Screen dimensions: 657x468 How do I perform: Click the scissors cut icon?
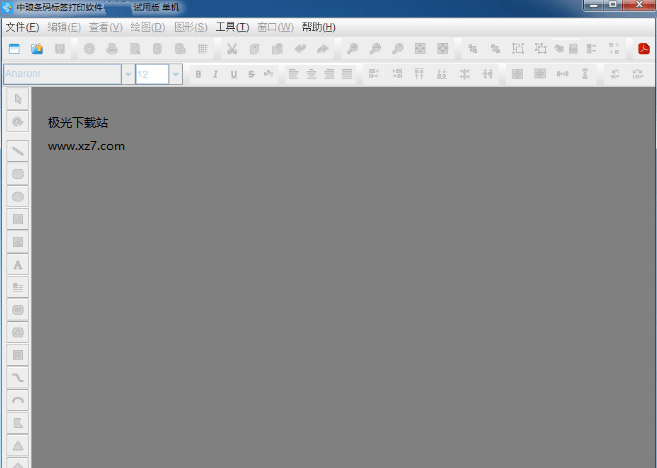[x=232, y=49]
